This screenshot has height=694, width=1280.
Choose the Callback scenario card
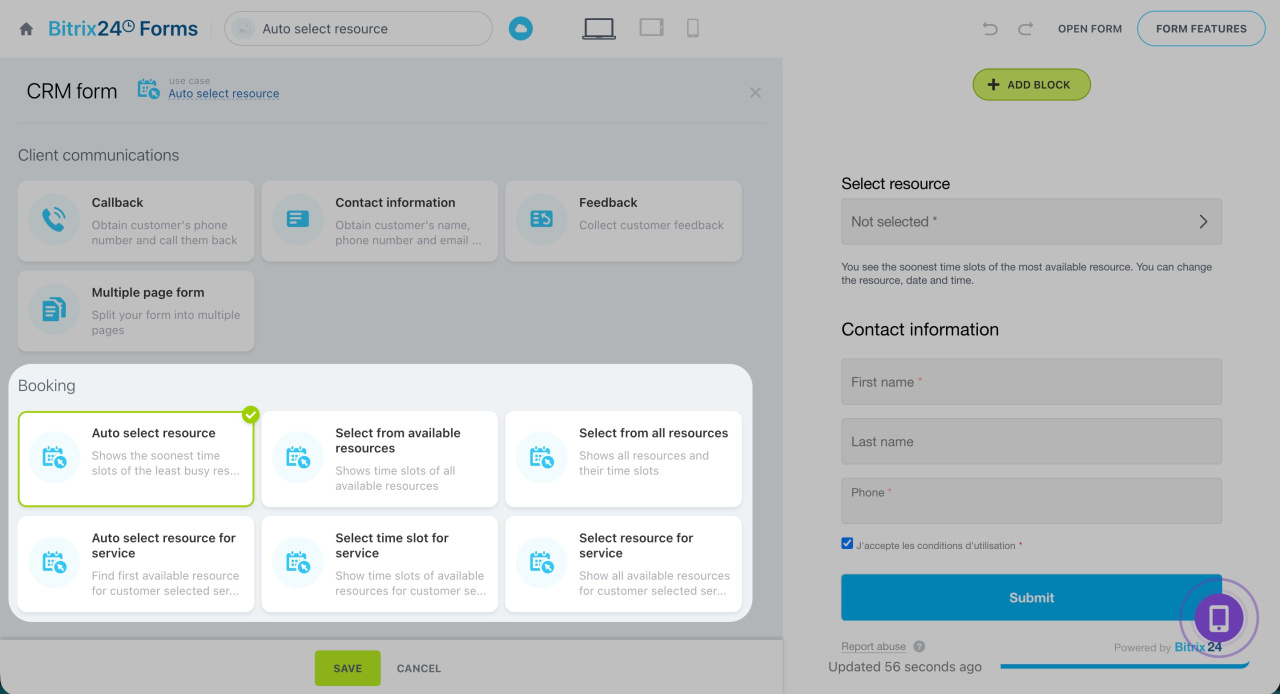pos(136,221)
